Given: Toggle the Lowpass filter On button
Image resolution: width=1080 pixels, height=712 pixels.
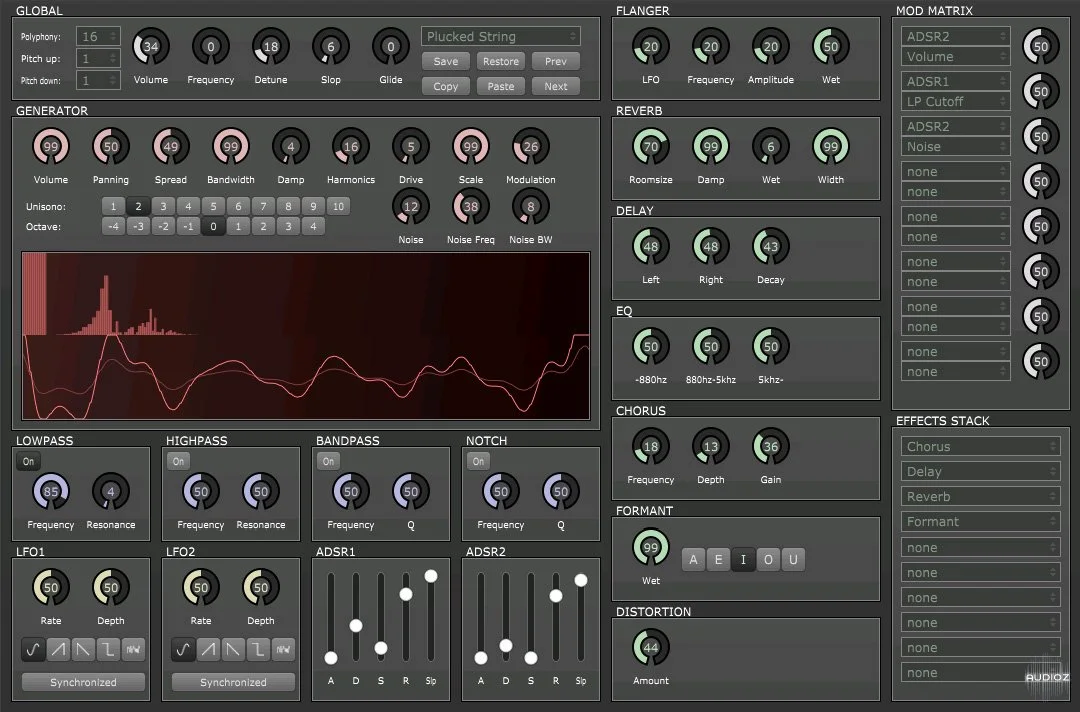Looking at the screenshot, I should click(x=28, y=461).
